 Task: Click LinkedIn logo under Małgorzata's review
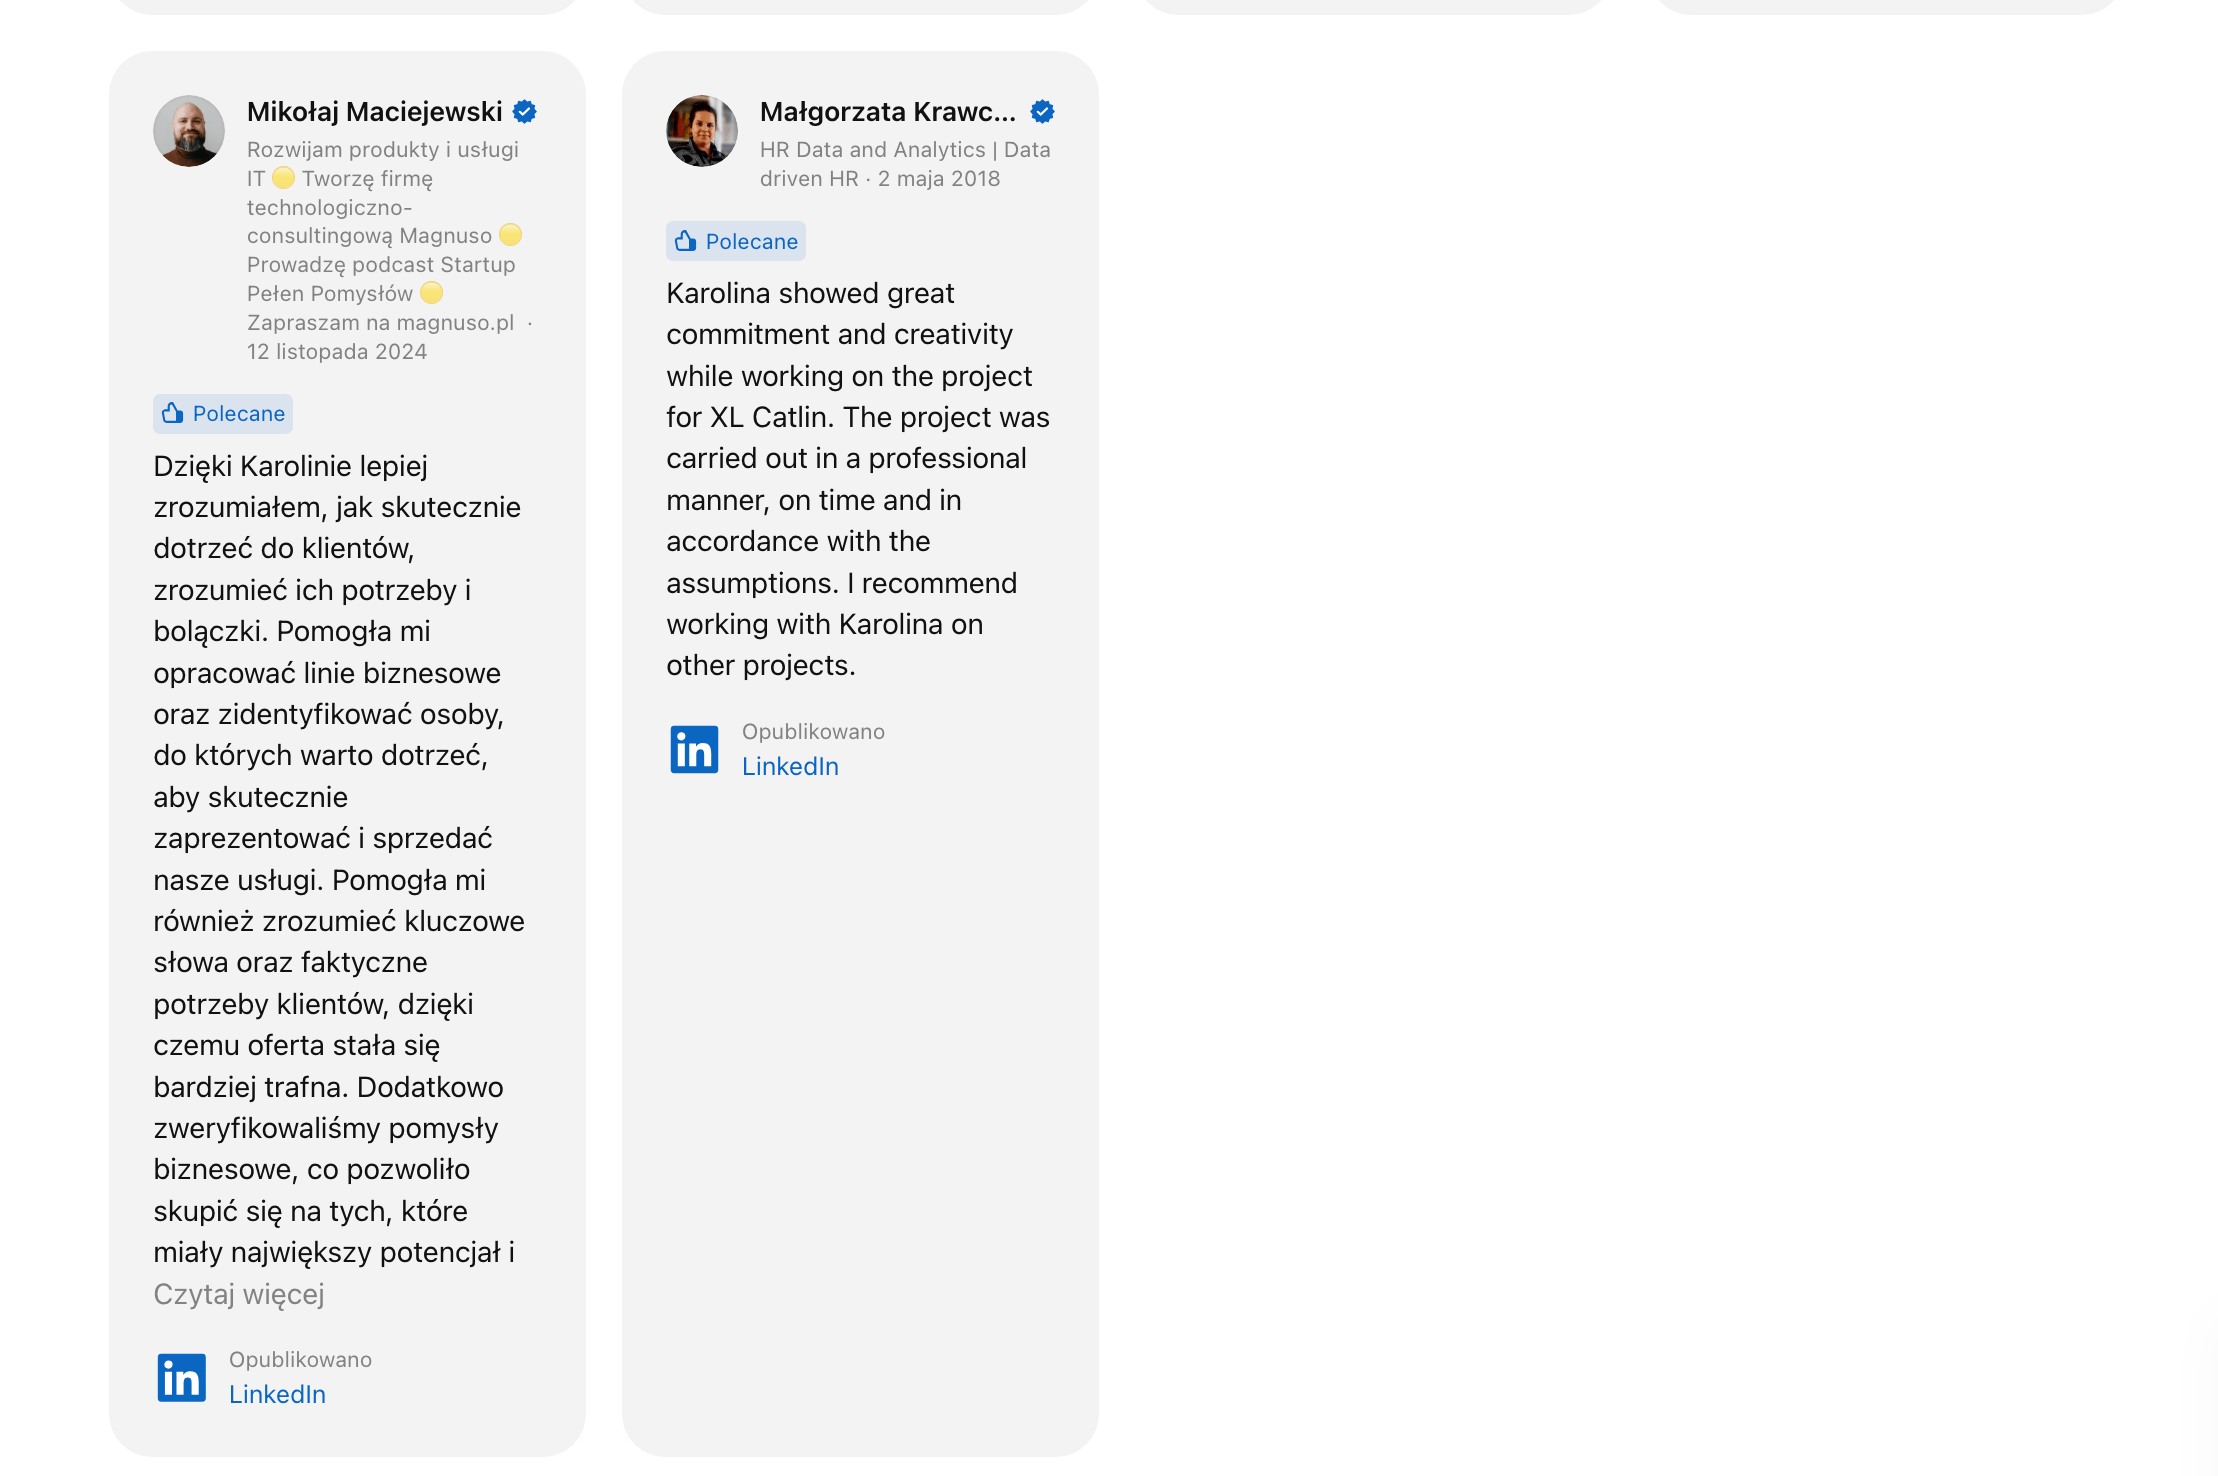point(695,750)
